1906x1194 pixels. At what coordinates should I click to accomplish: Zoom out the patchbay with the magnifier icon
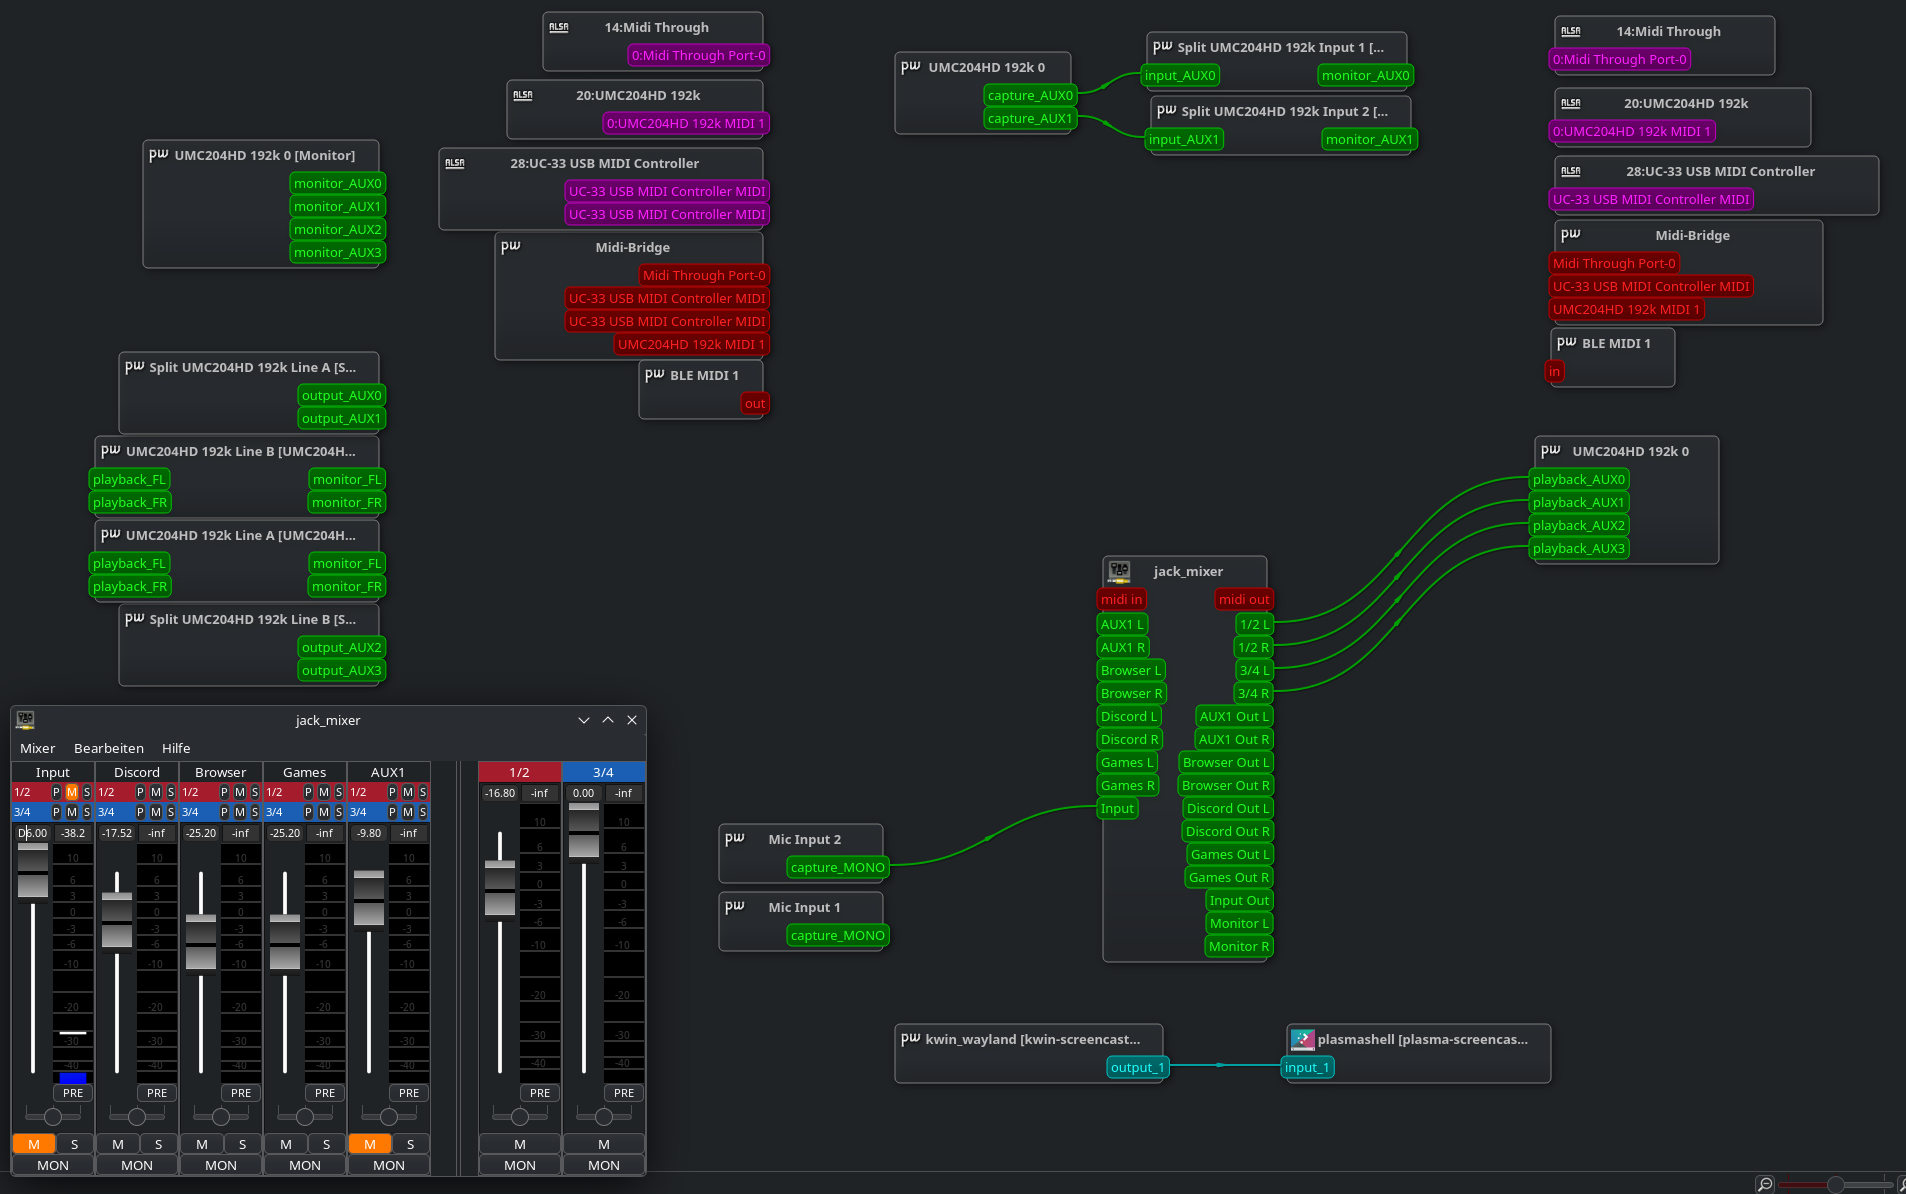(1765, 1184)
